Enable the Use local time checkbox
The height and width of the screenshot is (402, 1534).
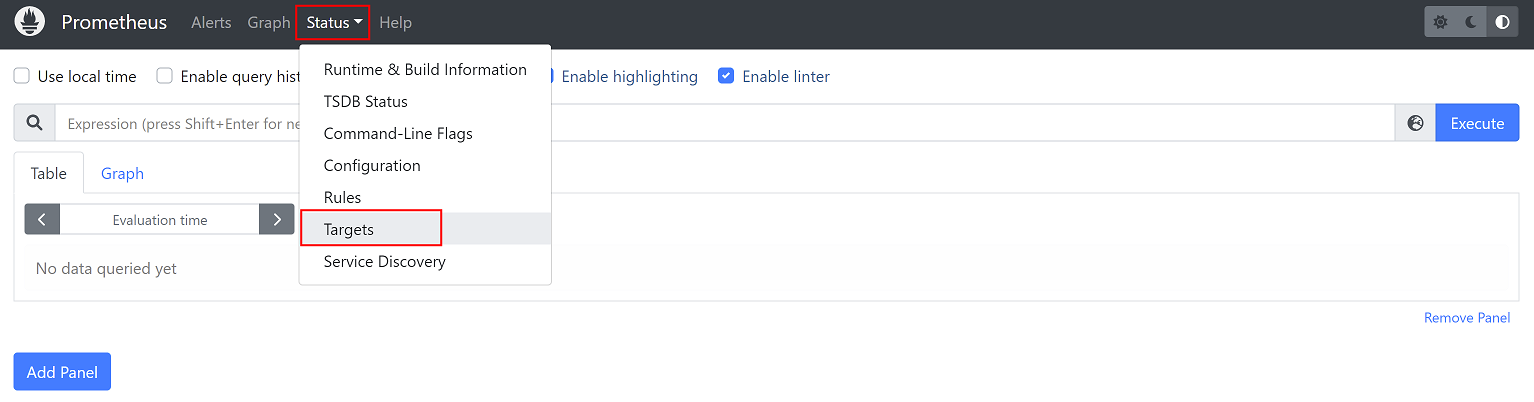coord(22,76)
